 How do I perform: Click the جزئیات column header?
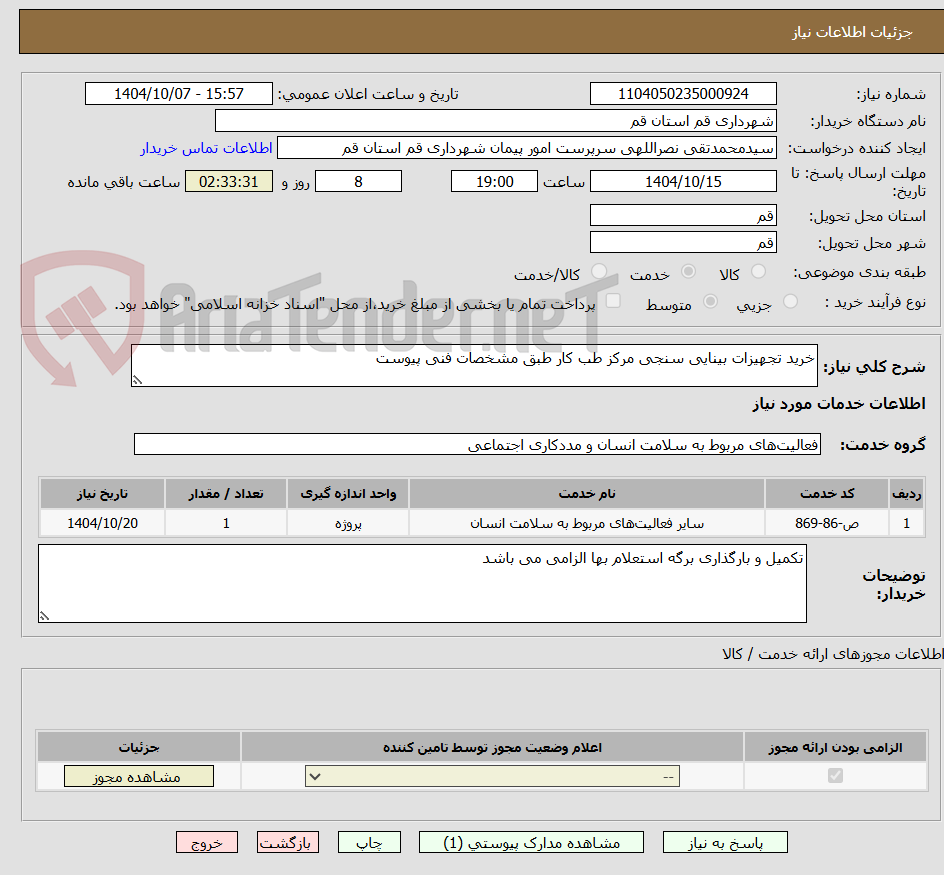[138, 747]
